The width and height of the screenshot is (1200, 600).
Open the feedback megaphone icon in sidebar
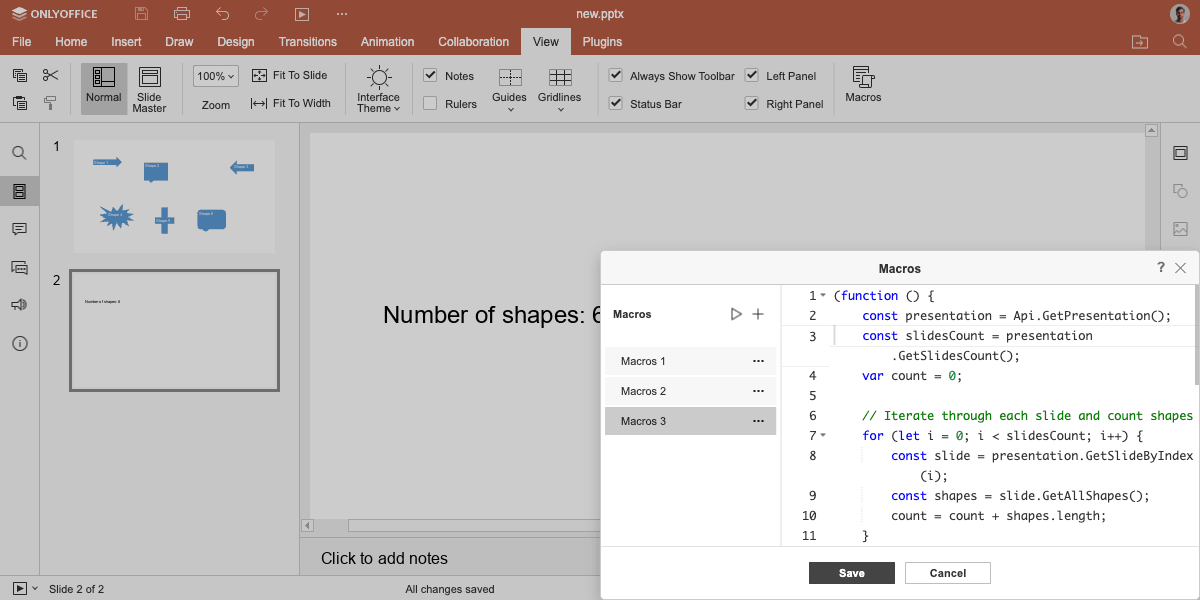(x=19, y=305)
